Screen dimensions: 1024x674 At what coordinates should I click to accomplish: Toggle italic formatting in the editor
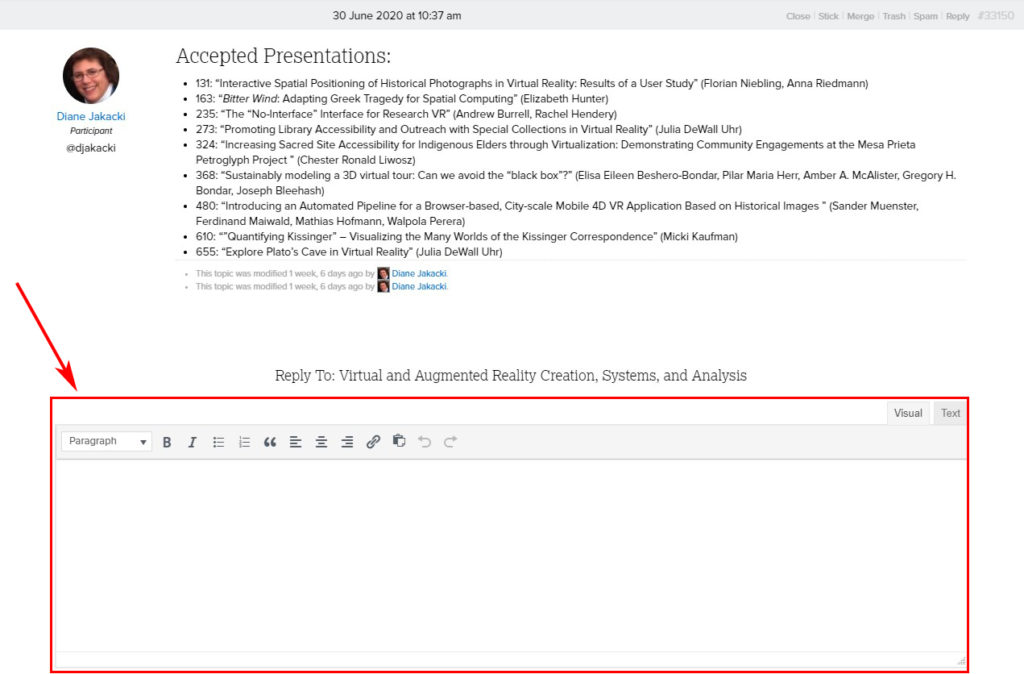[x=192, y=441]
